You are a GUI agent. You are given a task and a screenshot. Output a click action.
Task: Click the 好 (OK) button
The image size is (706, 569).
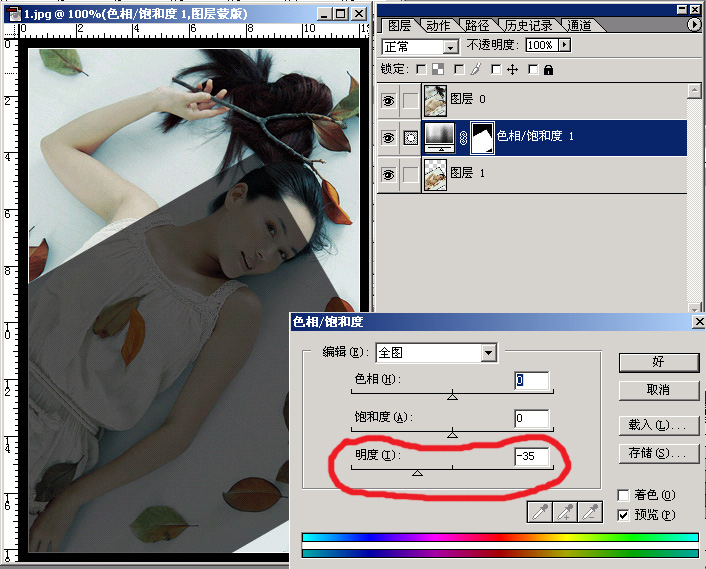[x=658, y=361]
